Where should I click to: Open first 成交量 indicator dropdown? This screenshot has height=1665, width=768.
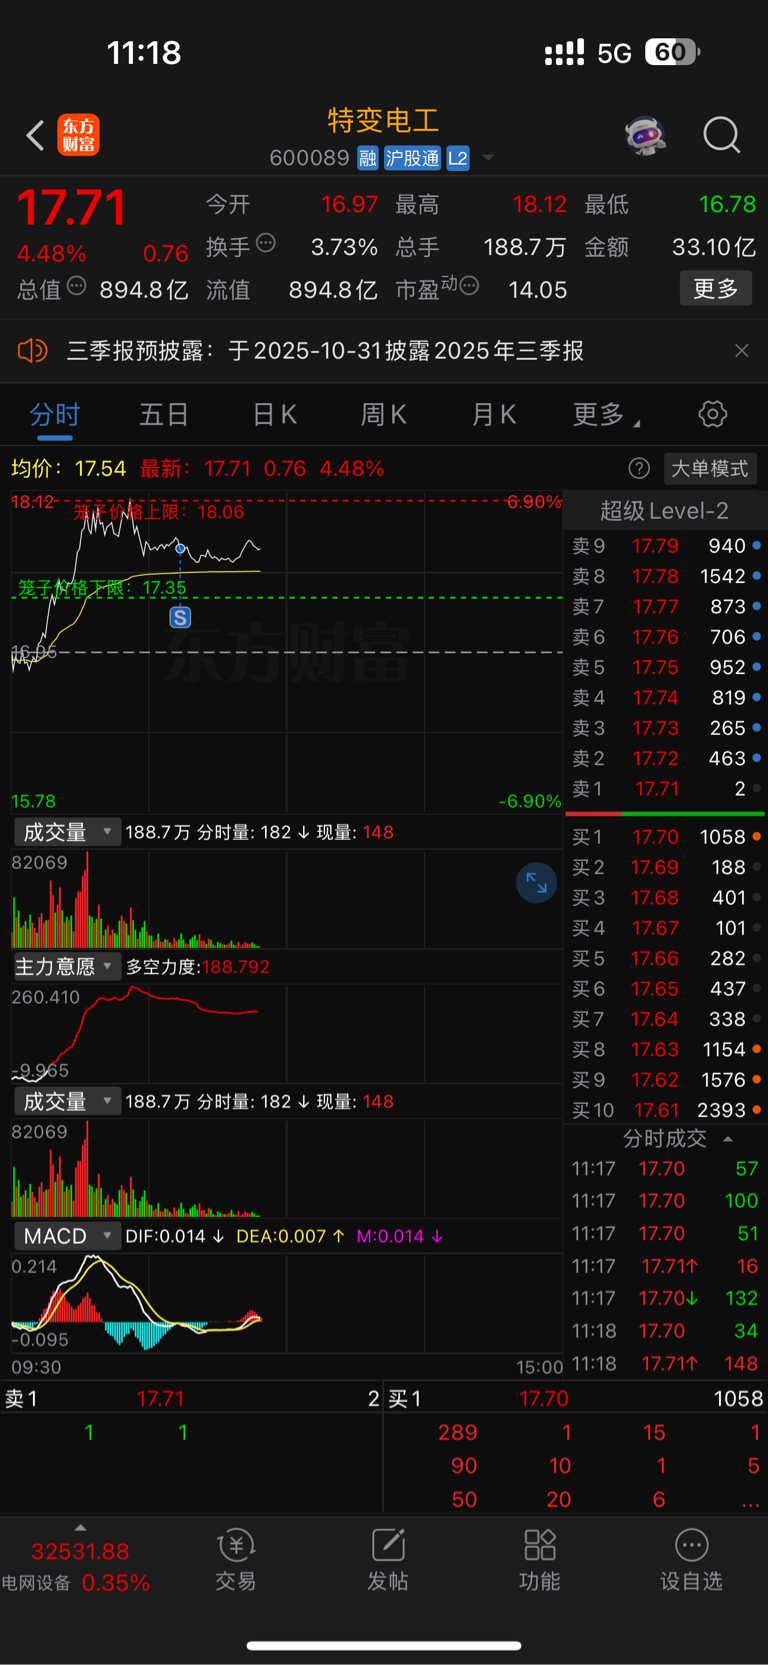click(66, 832)
